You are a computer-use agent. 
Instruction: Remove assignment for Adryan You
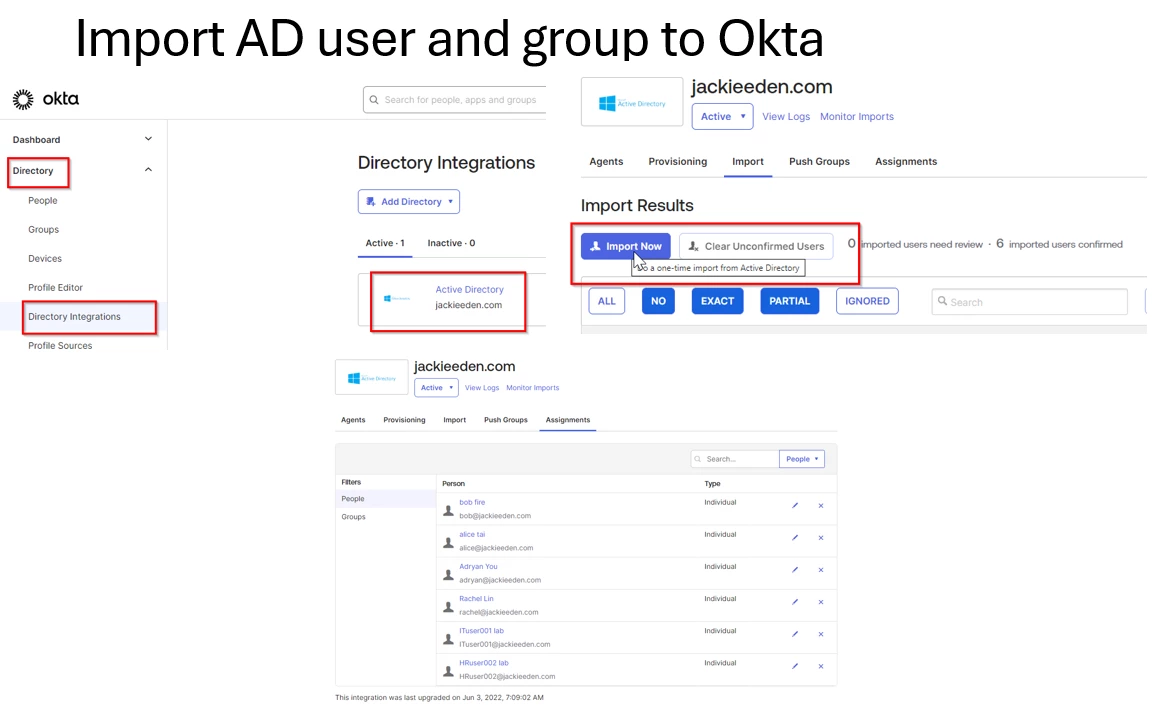pyautogui.click(x=821, y=569)
